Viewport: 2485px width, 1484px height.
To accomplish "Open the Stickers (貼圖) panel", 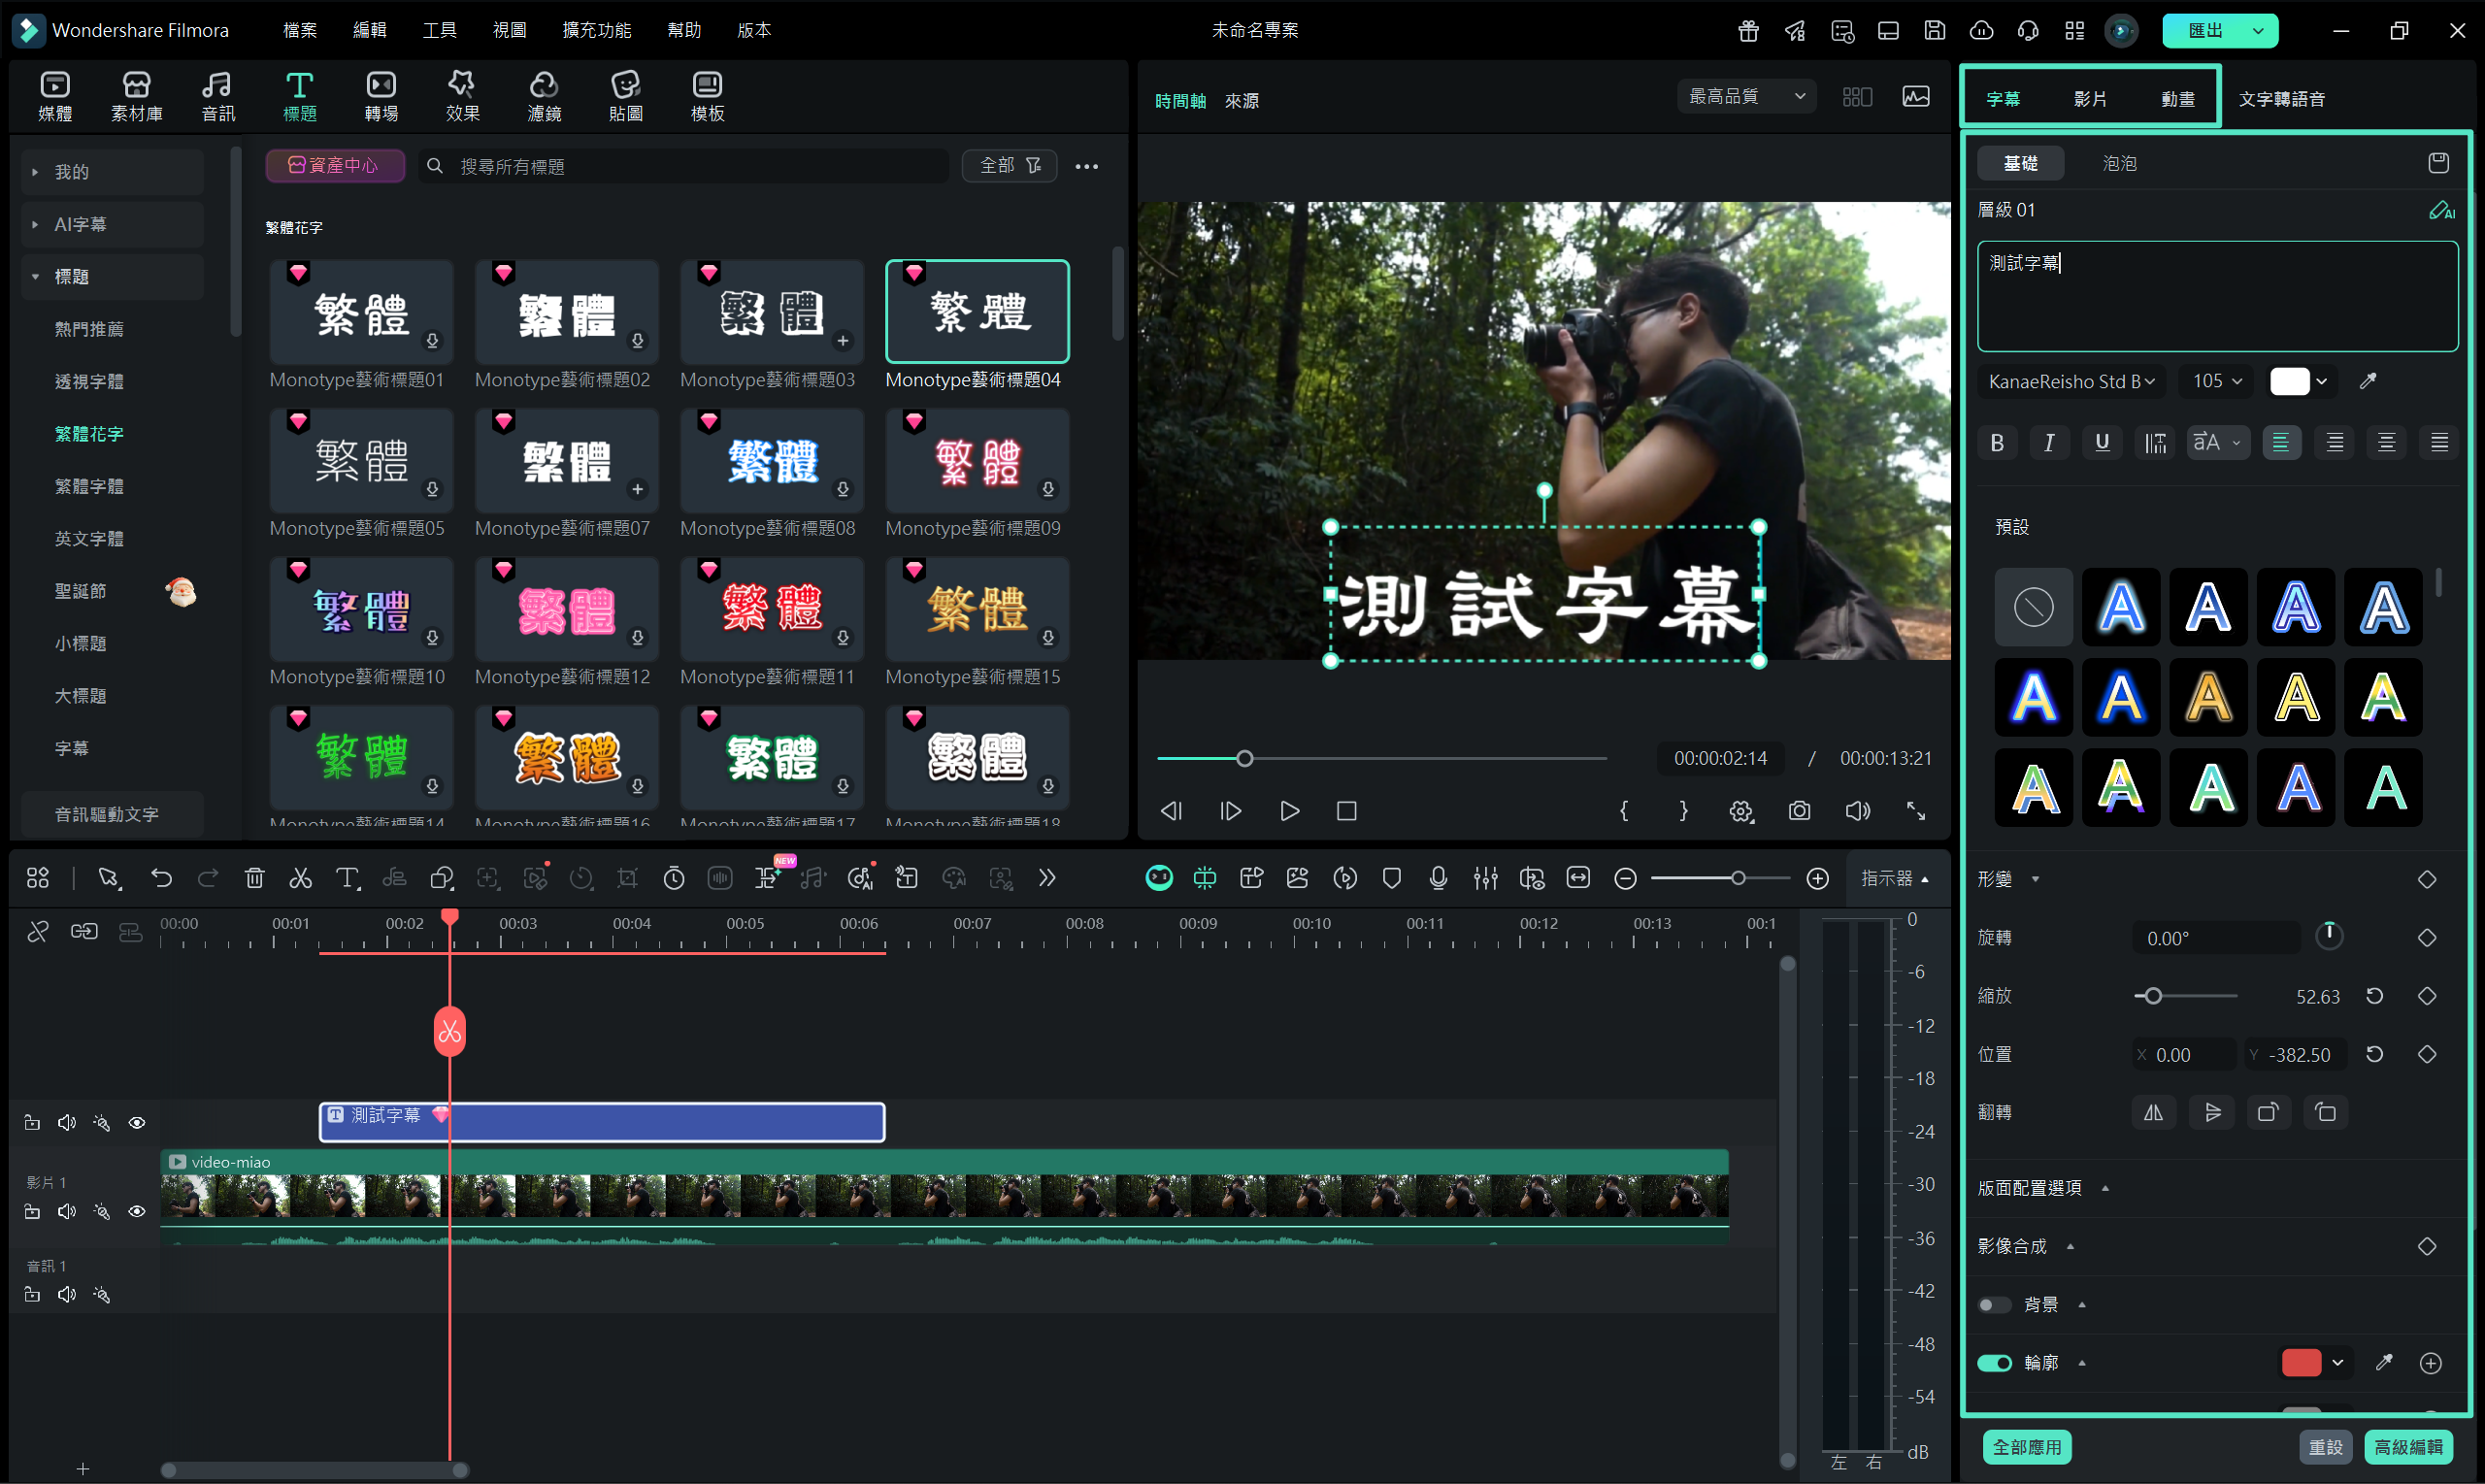I will click(x=625, y=96).
